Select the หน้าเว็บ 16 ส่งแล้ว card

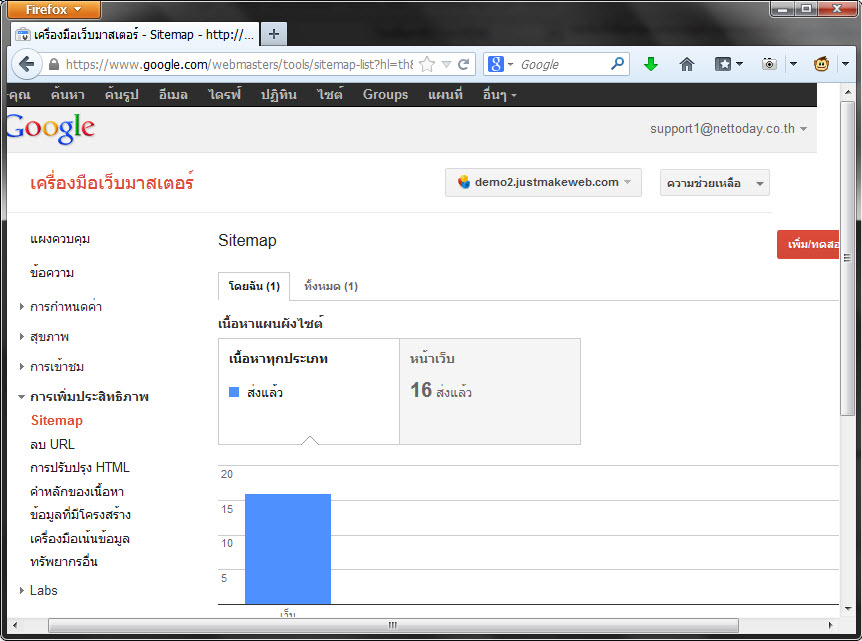[490, 391]
